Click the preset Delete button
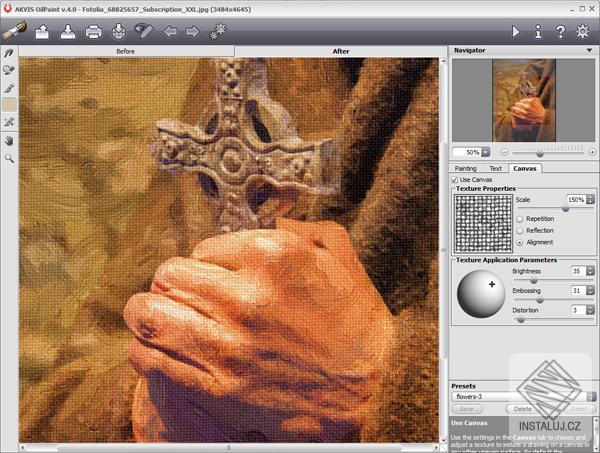Screen dimensions: 600x453 pos(522,409)
